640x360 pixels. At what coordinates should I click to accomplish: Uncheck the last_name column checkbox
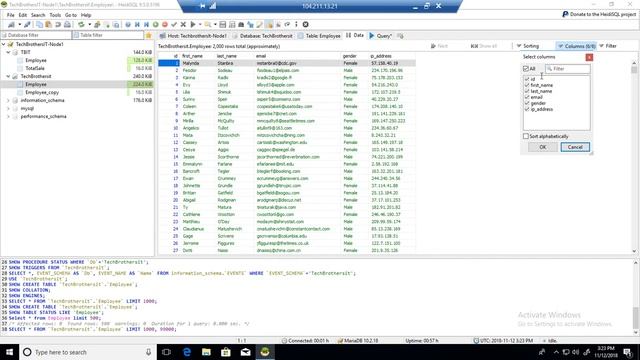(527, 91)
